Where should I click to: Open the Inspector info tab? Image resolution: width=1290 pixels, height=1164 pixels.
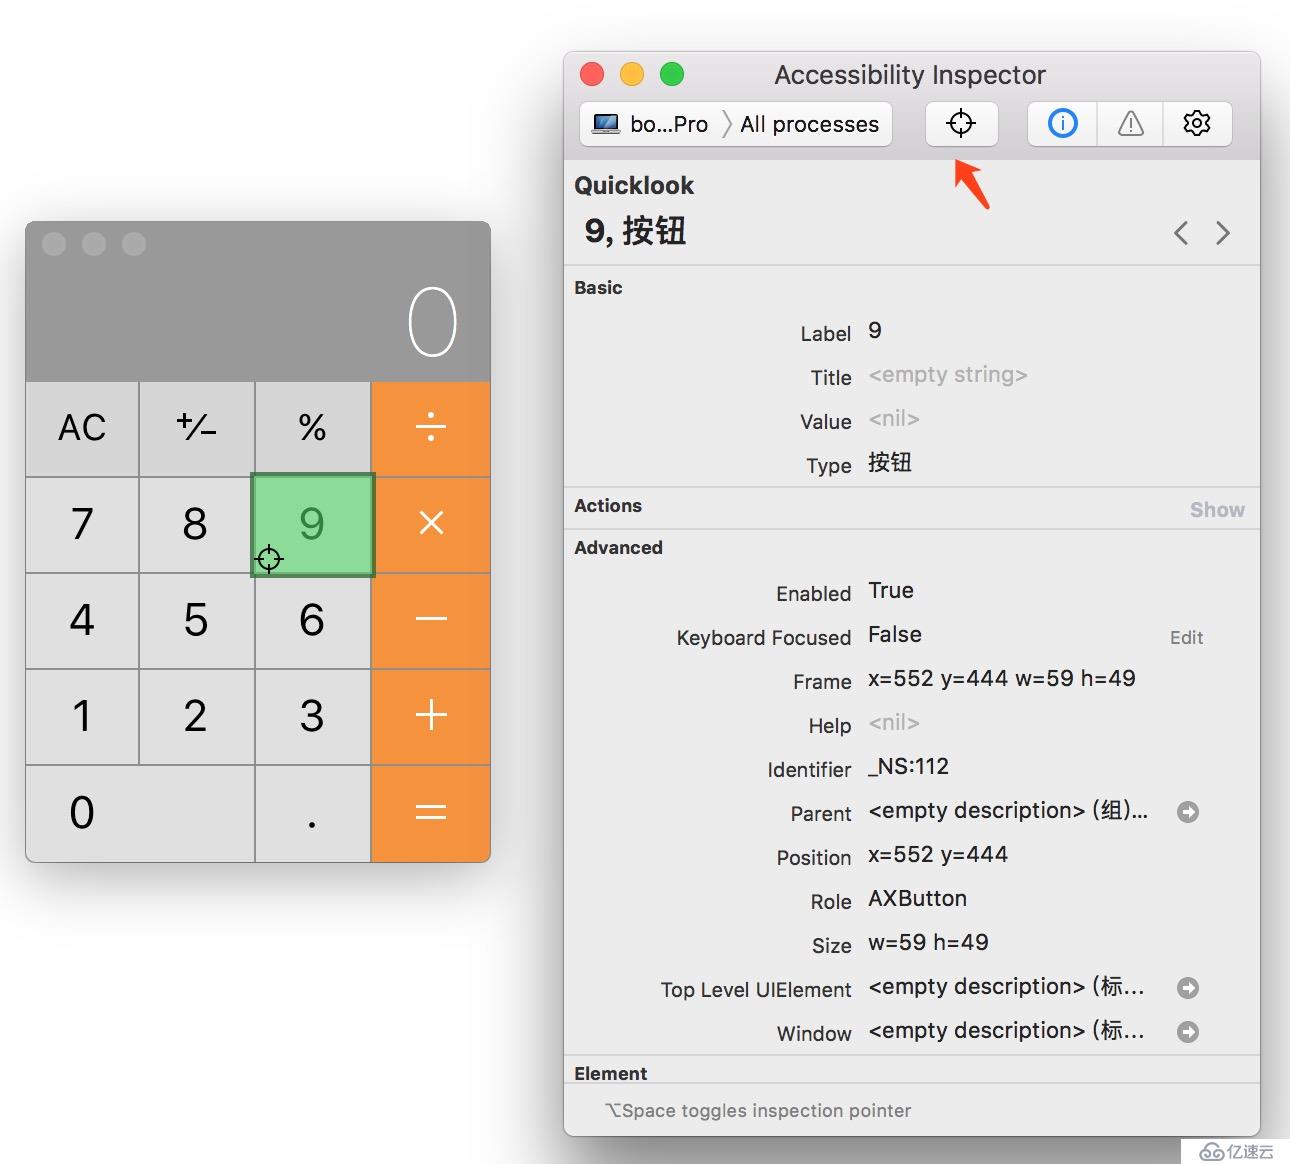pos(1062,123)
